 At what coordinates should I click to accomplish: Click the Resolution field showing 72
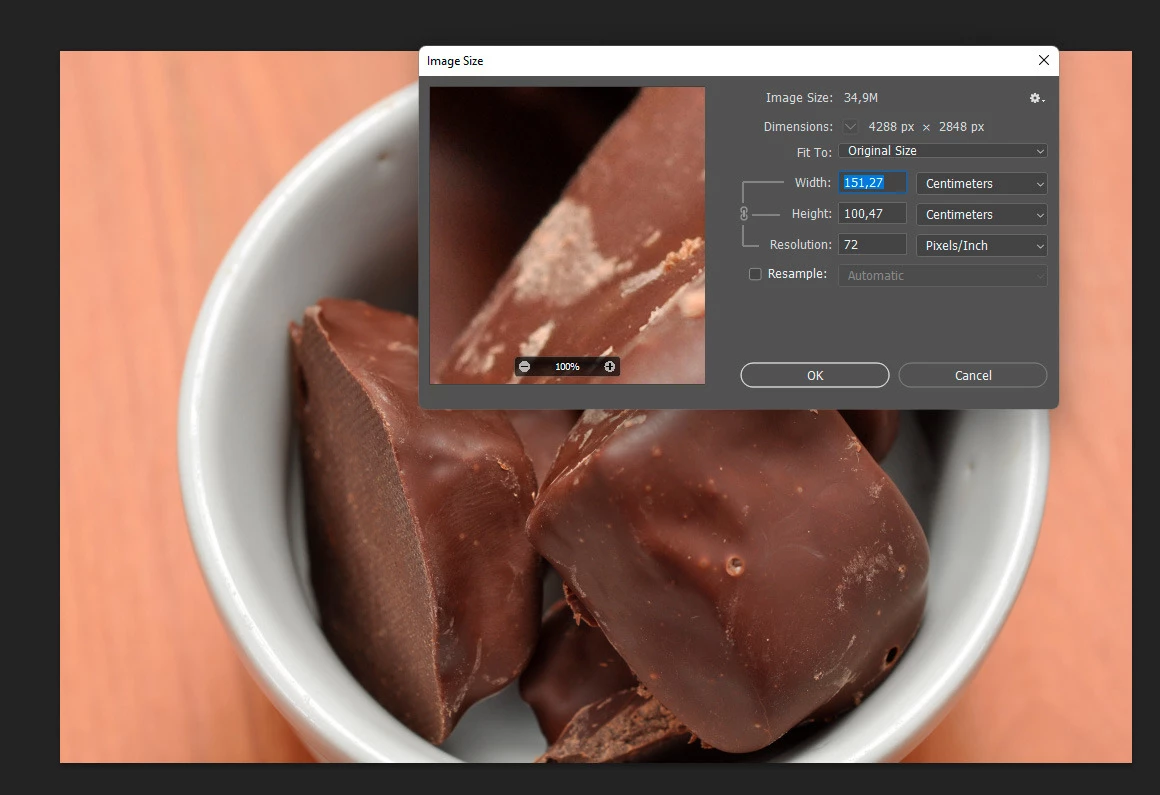872,245
